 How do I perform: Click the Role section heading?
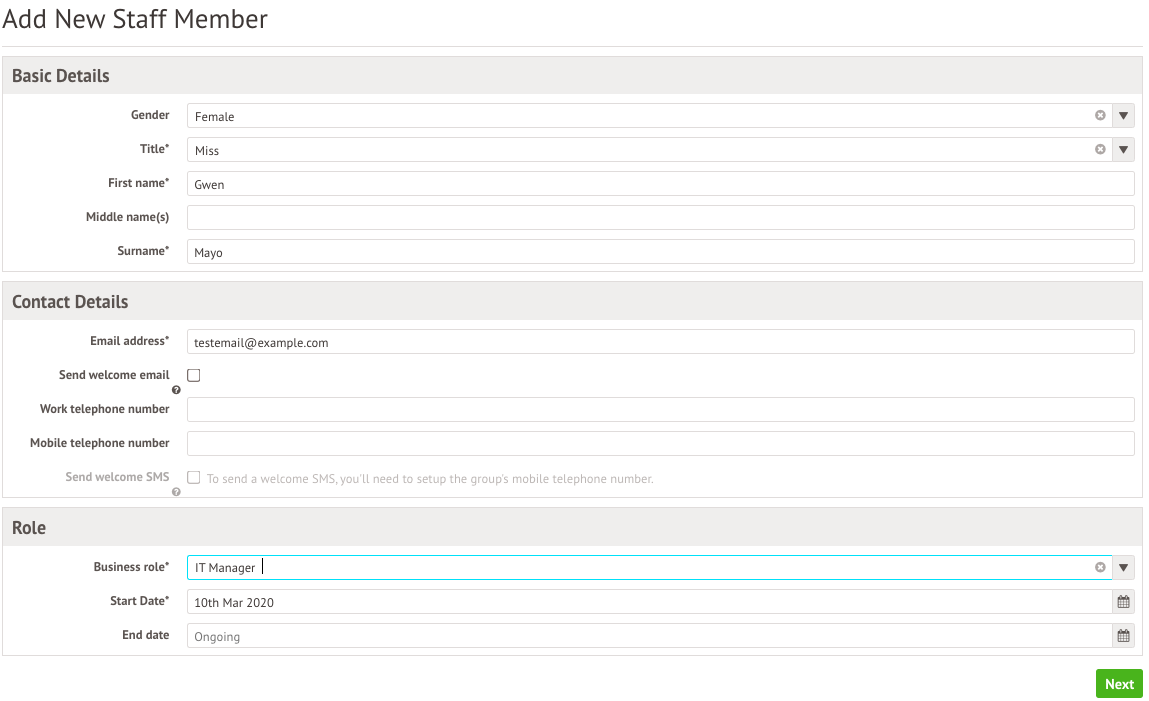coord(29,527)
